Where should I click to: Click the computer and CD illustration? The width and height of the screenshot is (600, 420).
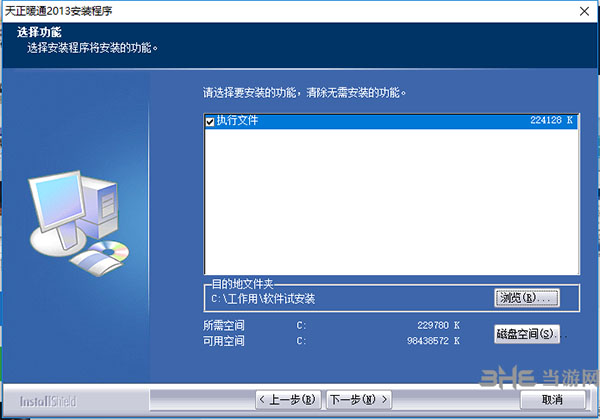click(79, 223)
